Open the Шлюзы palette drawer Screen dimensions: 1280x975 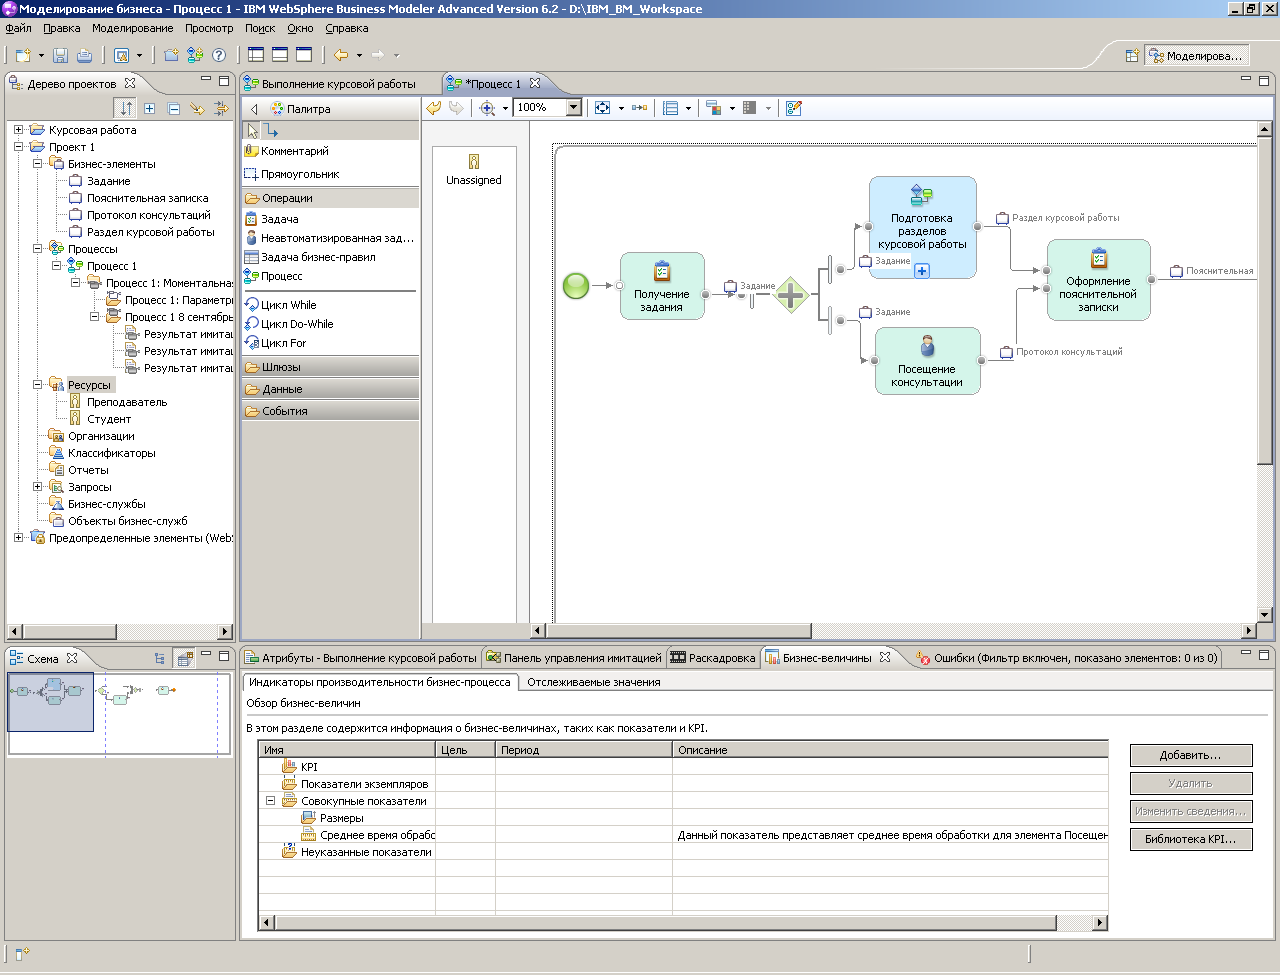coord(330,367)
